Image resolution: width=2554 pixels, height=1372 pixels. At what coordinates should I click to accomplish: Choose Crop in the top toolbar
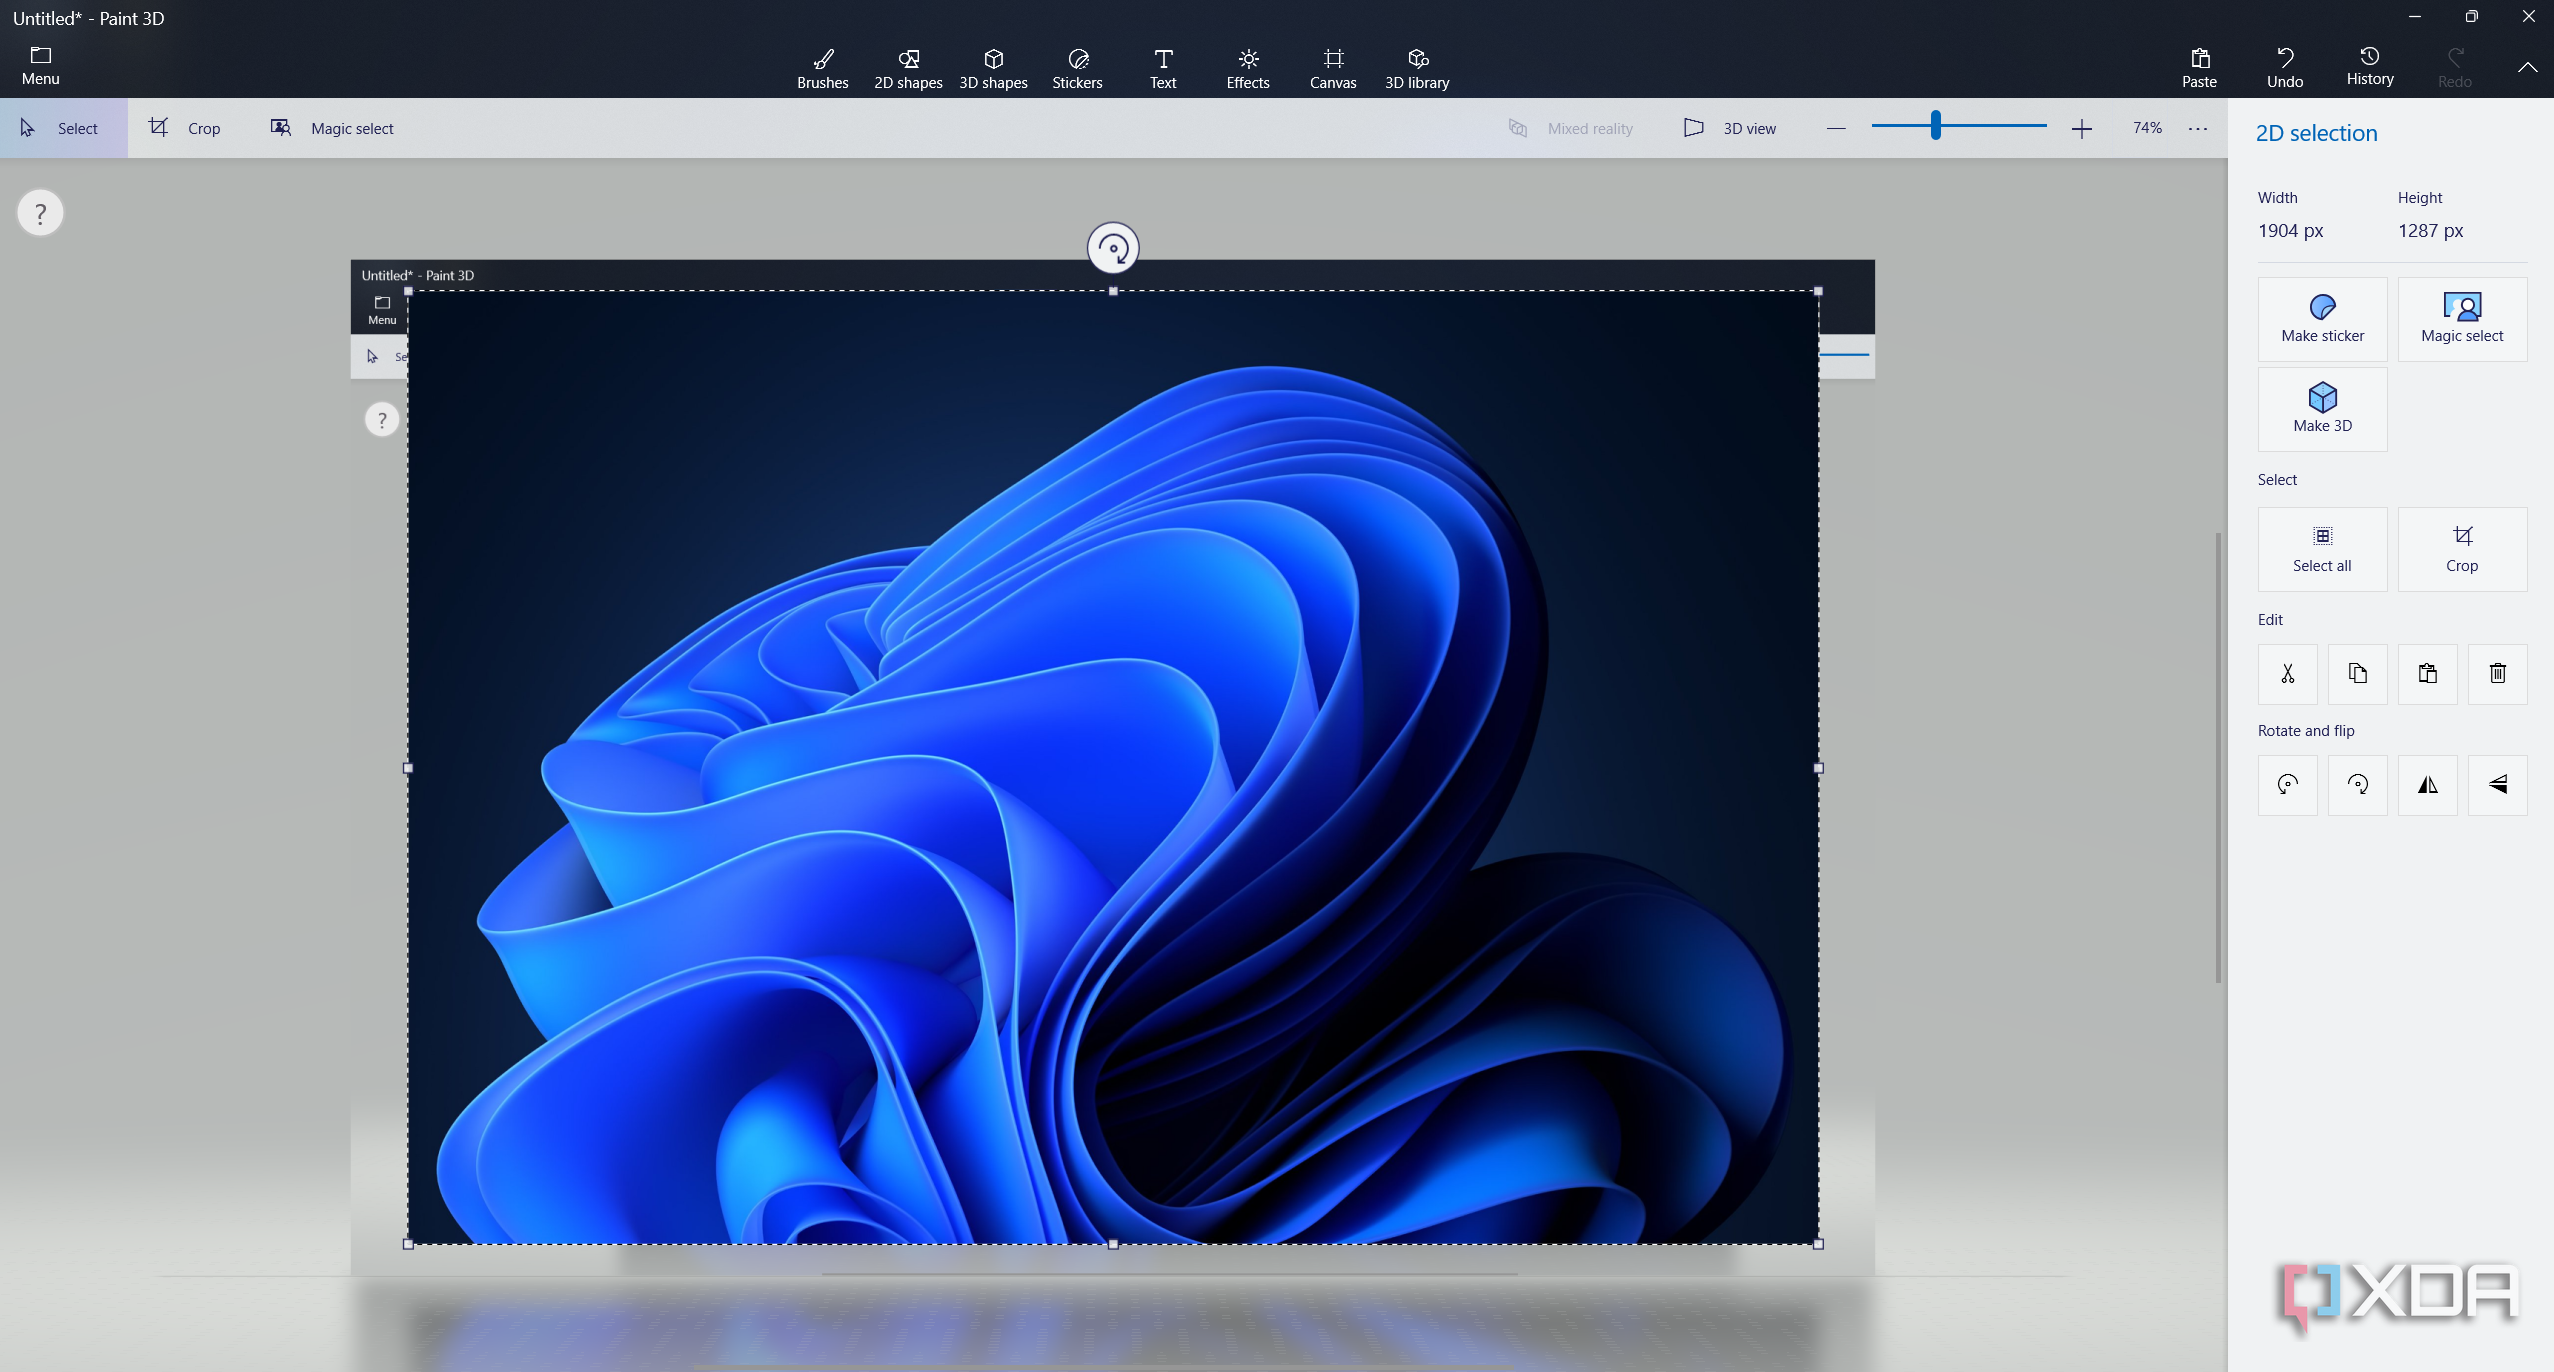click(x=185, y=128)
